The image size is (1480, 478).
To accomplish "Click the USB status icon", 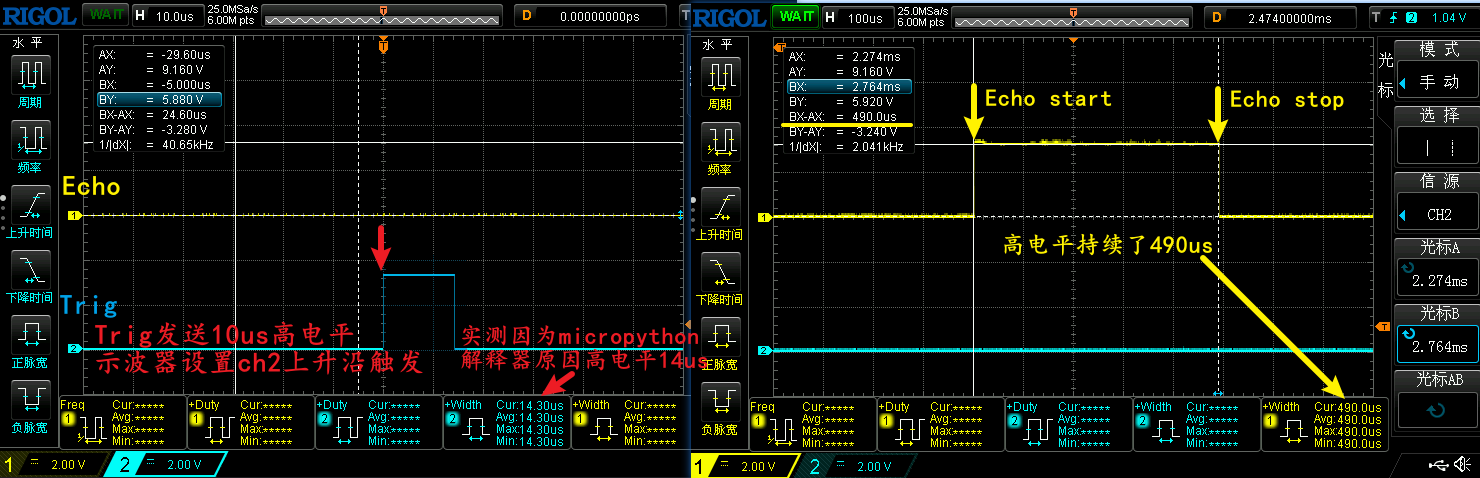I will pyautogui.click(x=1439, y=465).
